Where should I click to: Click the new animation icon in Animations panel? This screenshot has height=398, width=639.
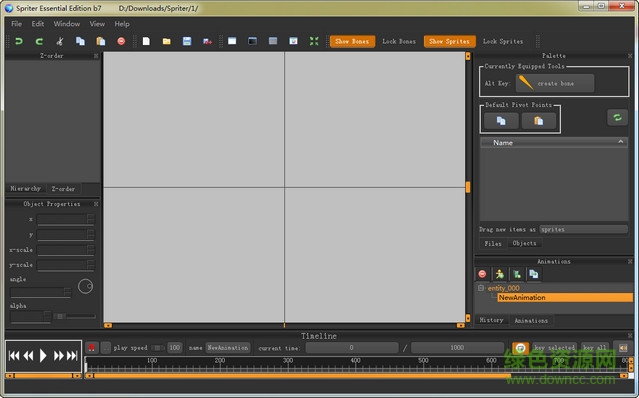[517, 274]
